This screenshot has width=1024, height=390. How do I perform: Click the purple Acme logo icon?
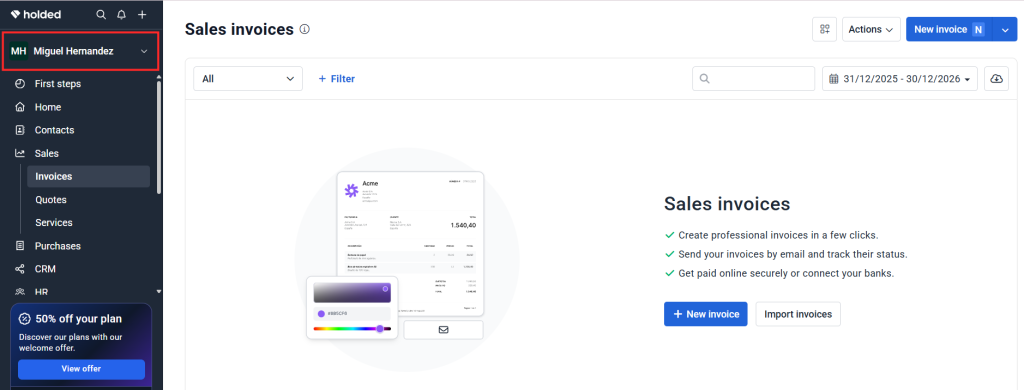(x=351, y=190)
